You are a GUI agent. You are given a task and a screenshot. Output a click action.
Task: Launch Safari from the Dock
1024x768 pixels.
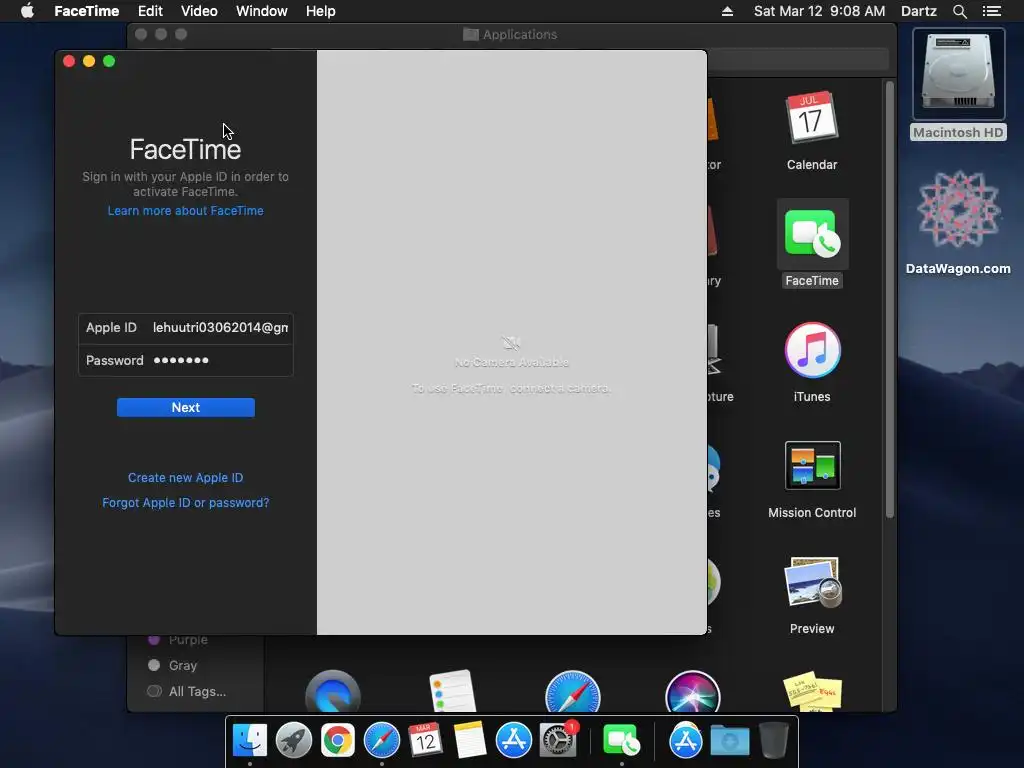(381, 740)
